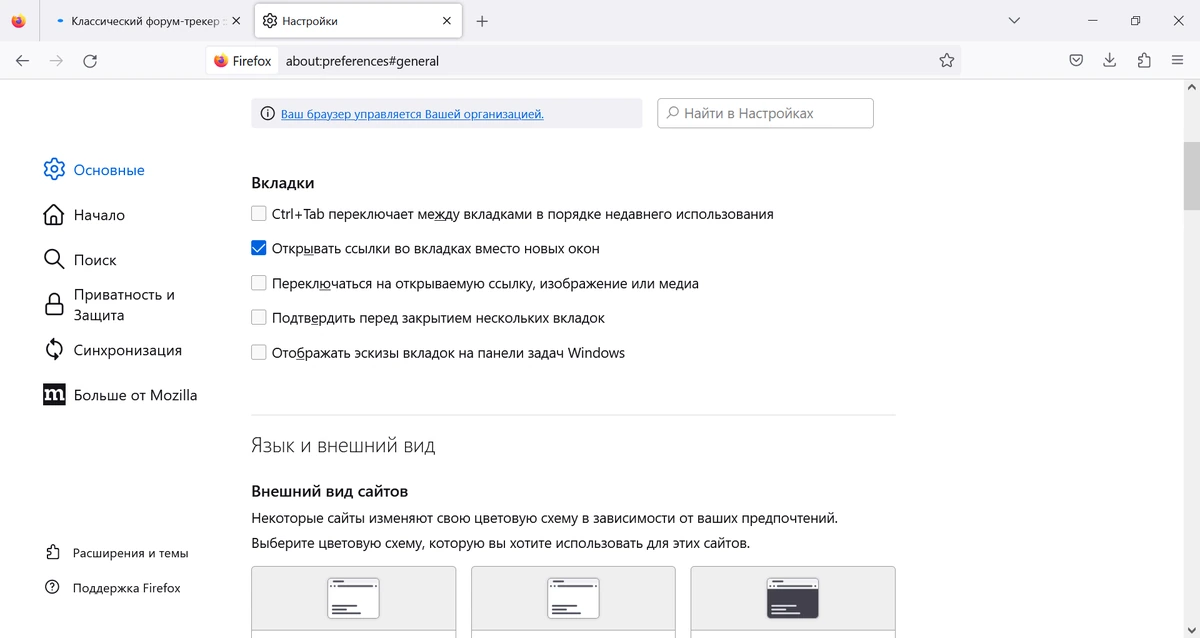Select the dark color scheme thumbnail
Image resolution: width=1200 pixels, height=638 pixels.
[x=793, y=600]
